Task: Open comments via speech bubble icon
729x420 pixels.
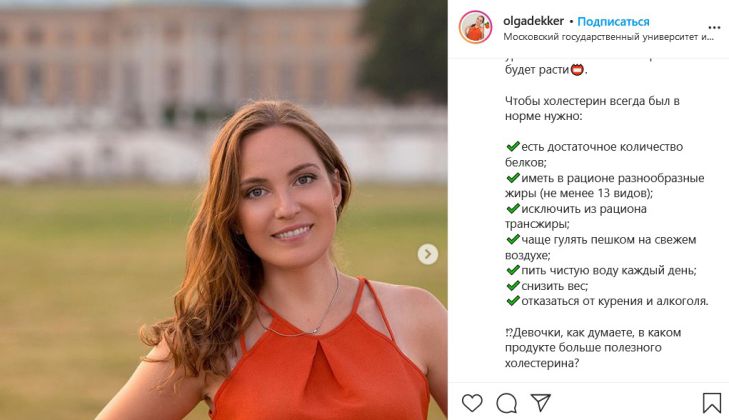Action: click(507, 403)
